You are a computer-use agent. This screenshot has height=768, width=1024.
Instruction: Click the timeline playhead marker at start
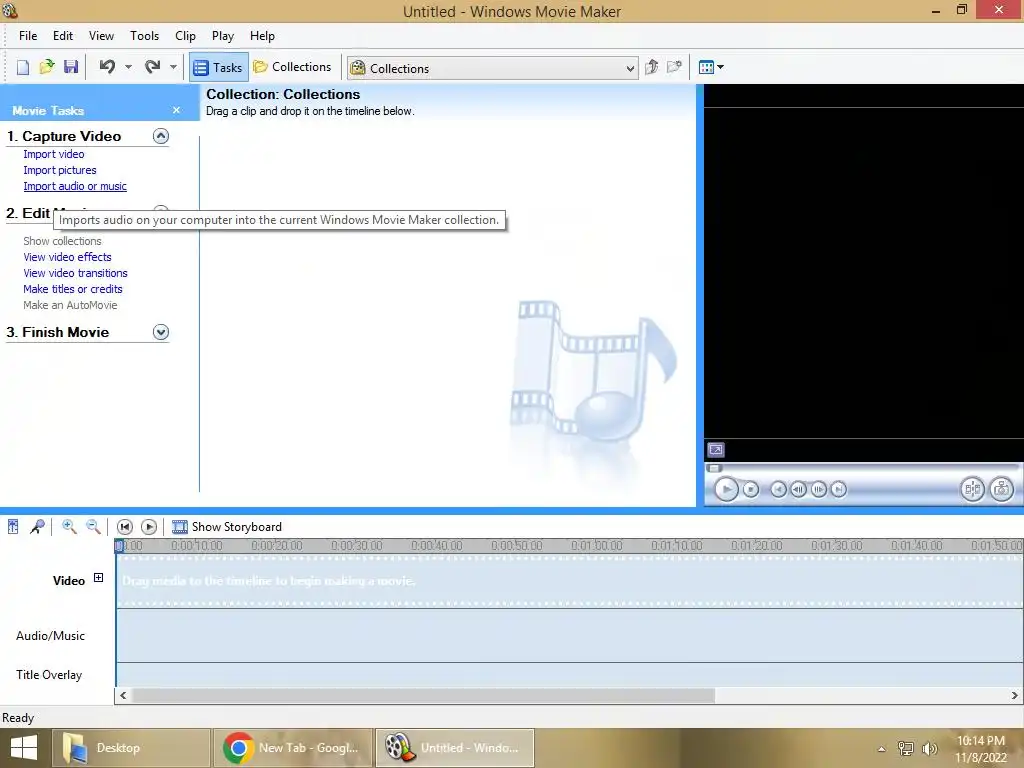pos(119,546)
